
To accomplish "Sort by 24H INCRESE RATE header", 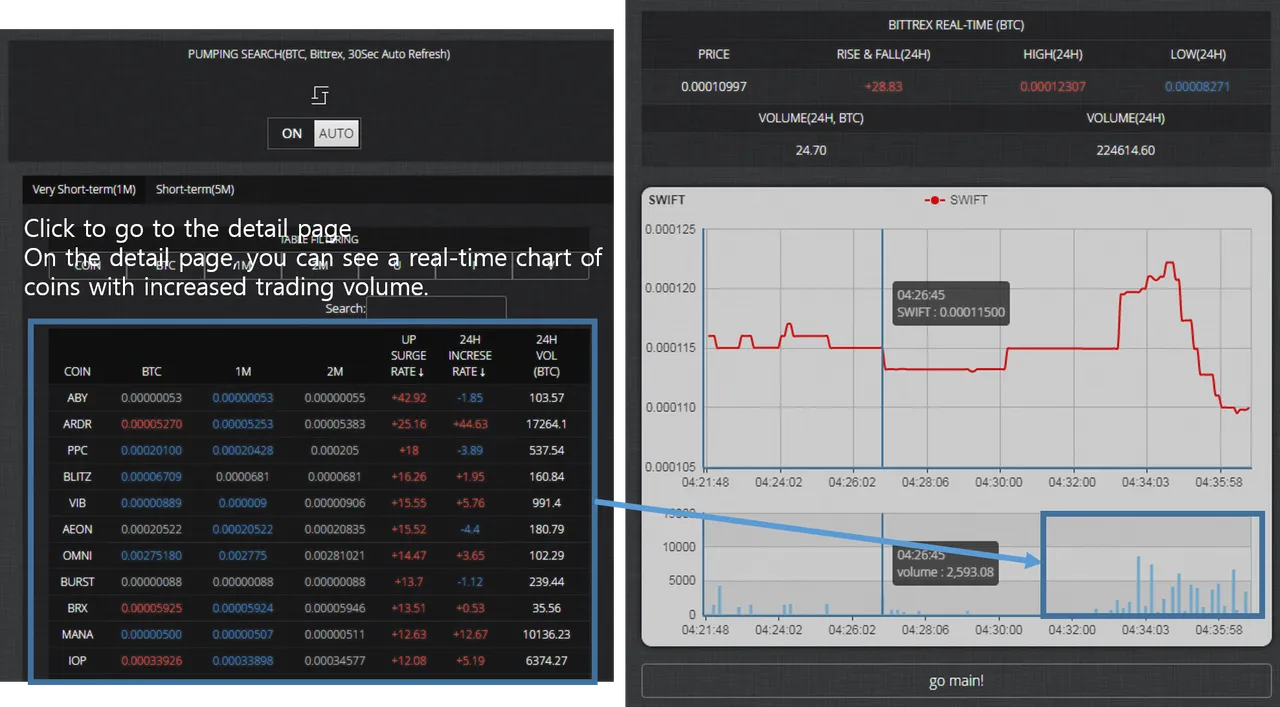I will tap(470, 356).
